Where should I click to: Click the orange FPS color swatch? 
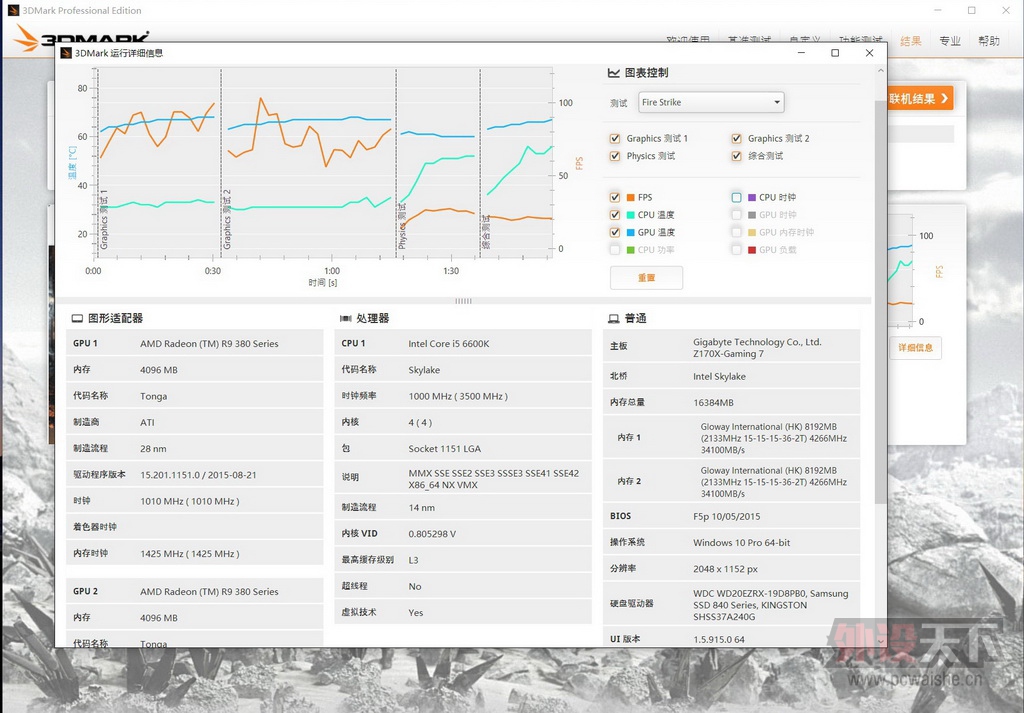click(630, 197)
